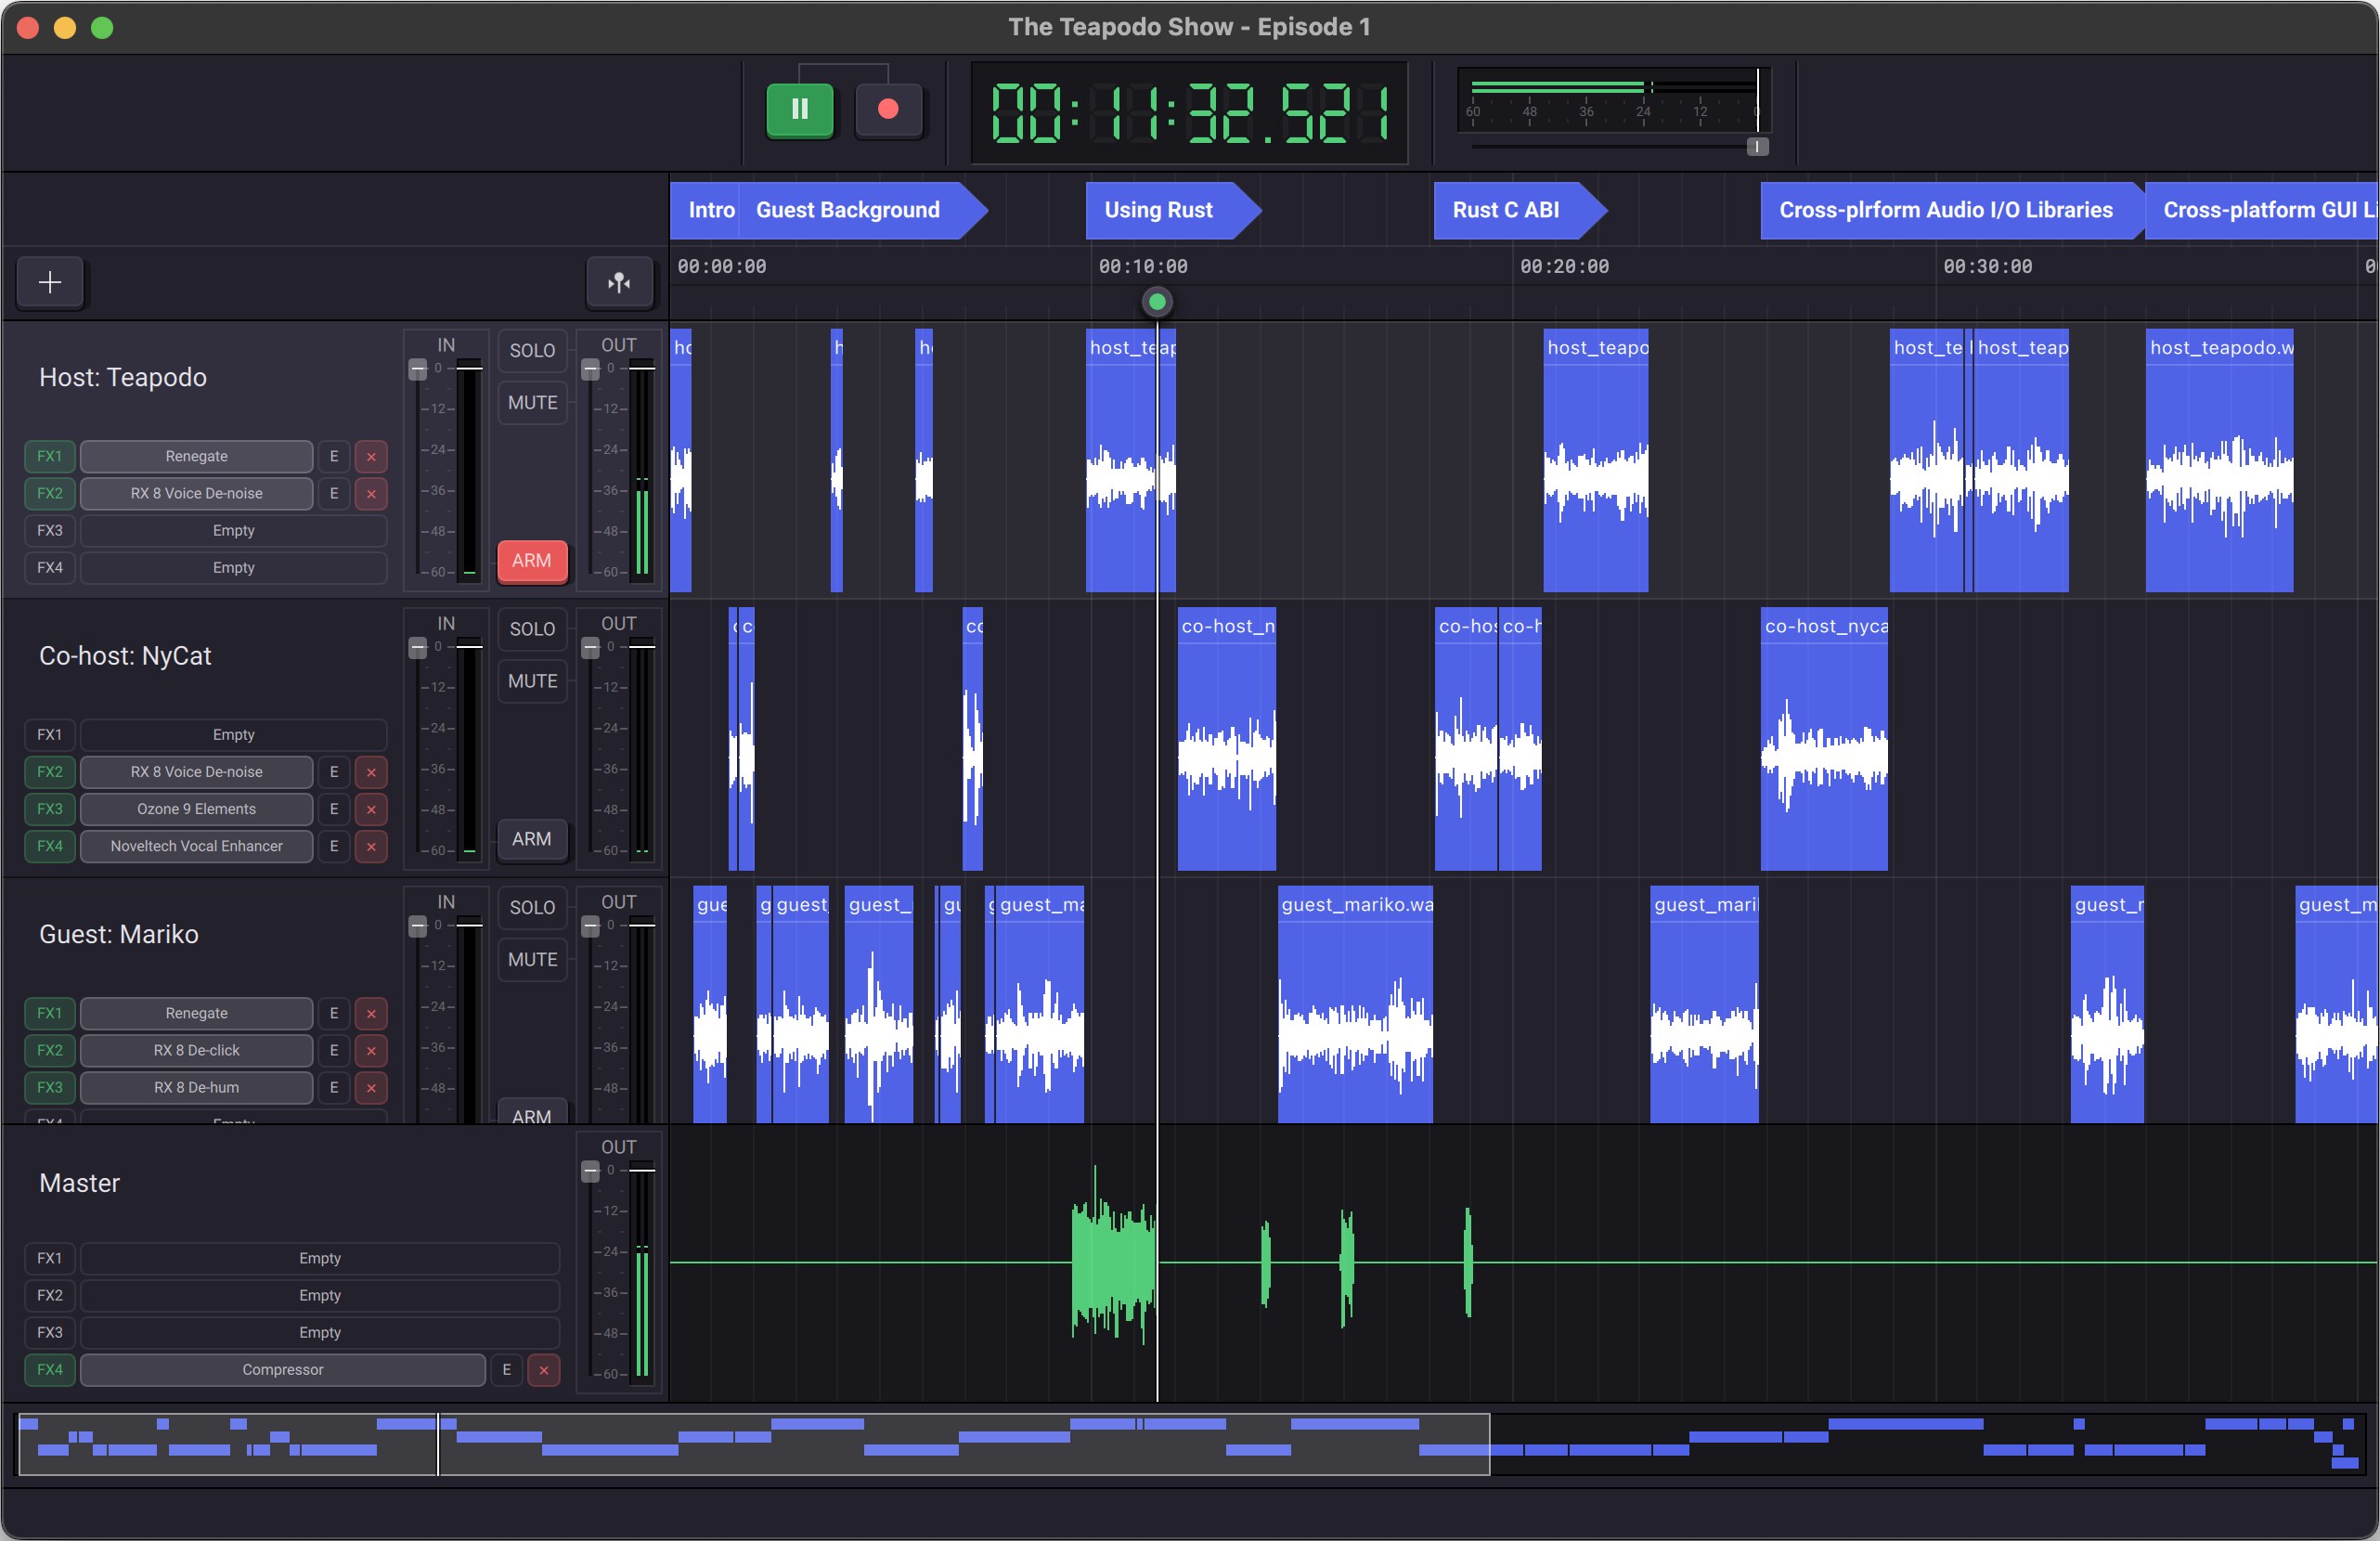The width and height of the screenshot is (2380, 1541).
Task: Click the green playhead handle on the ruler
Action: (1157, 302)
